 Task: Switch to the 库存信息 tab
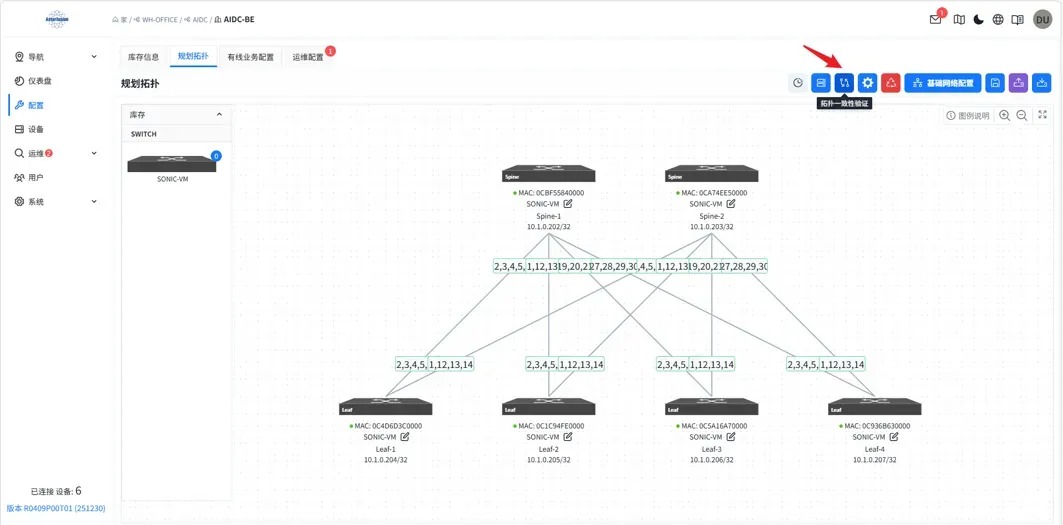[144, 57]
